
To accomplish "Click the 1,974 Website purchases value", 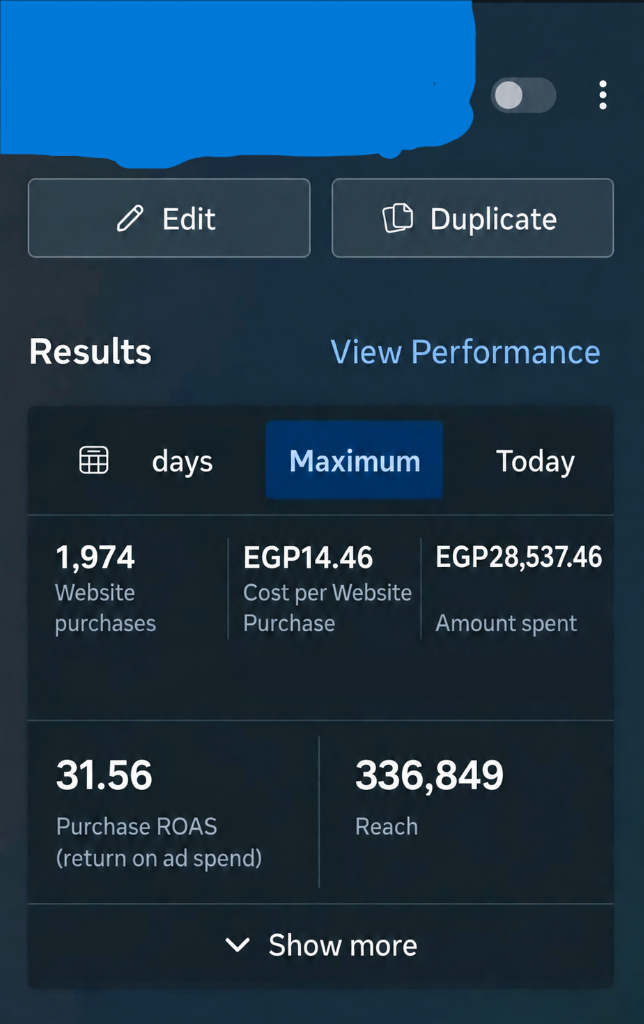I will 95,557.
